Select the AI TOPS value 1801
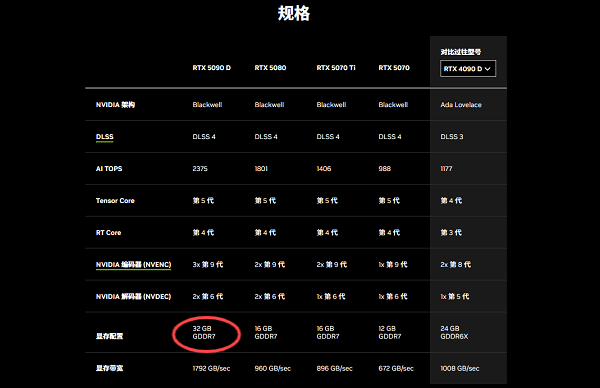Image resolution: width=600 pixels, height=388 pixels. (261, 169)
